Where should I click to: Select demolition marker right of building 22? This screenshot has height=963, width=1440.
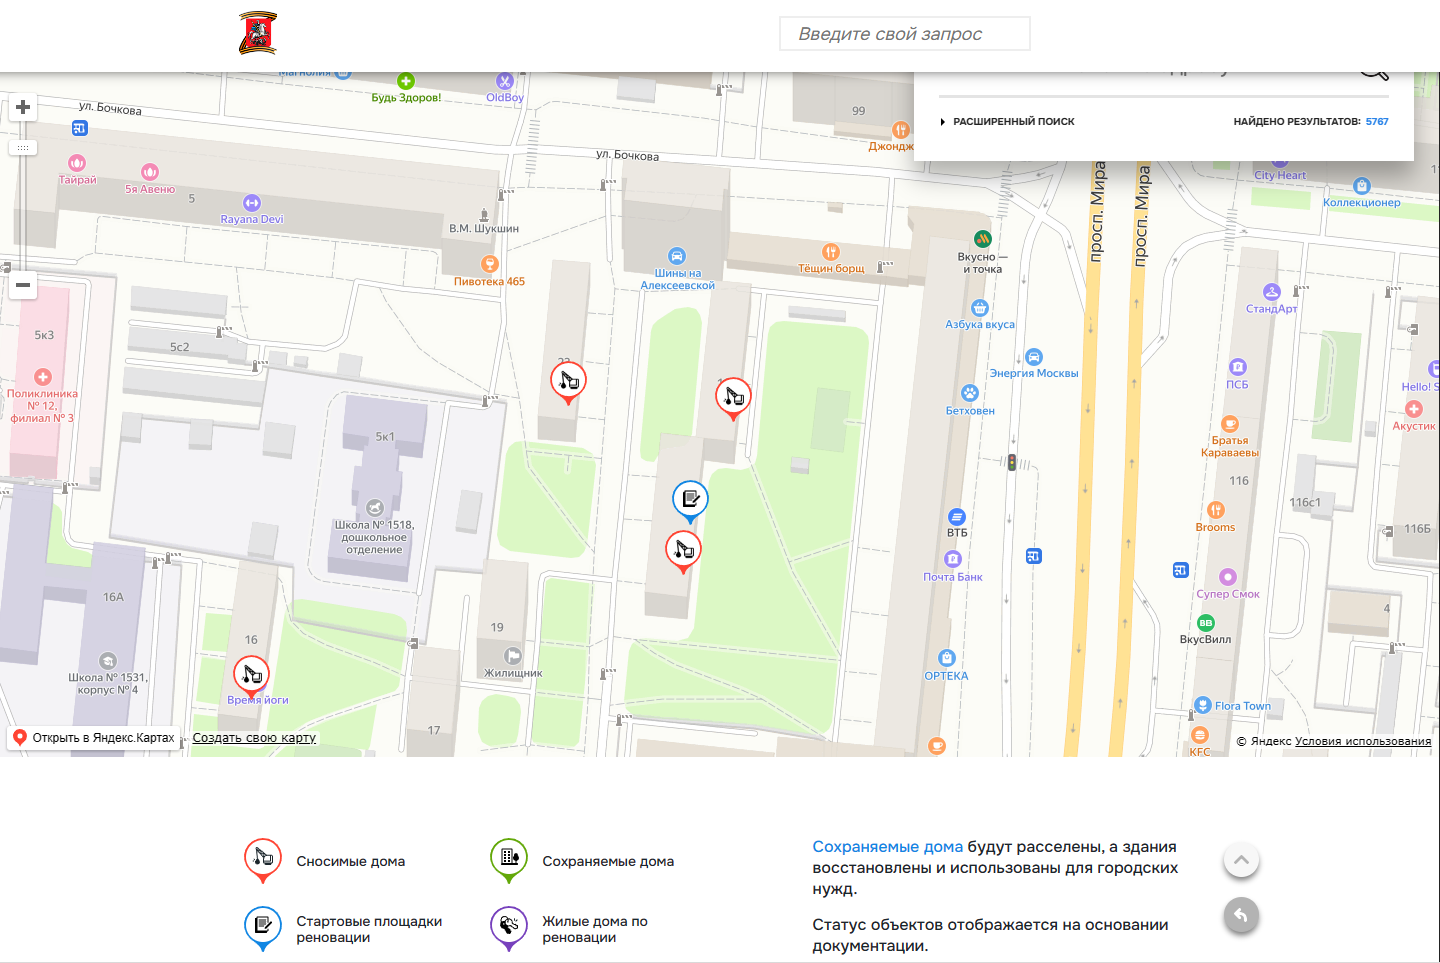(x=733, y=397)
